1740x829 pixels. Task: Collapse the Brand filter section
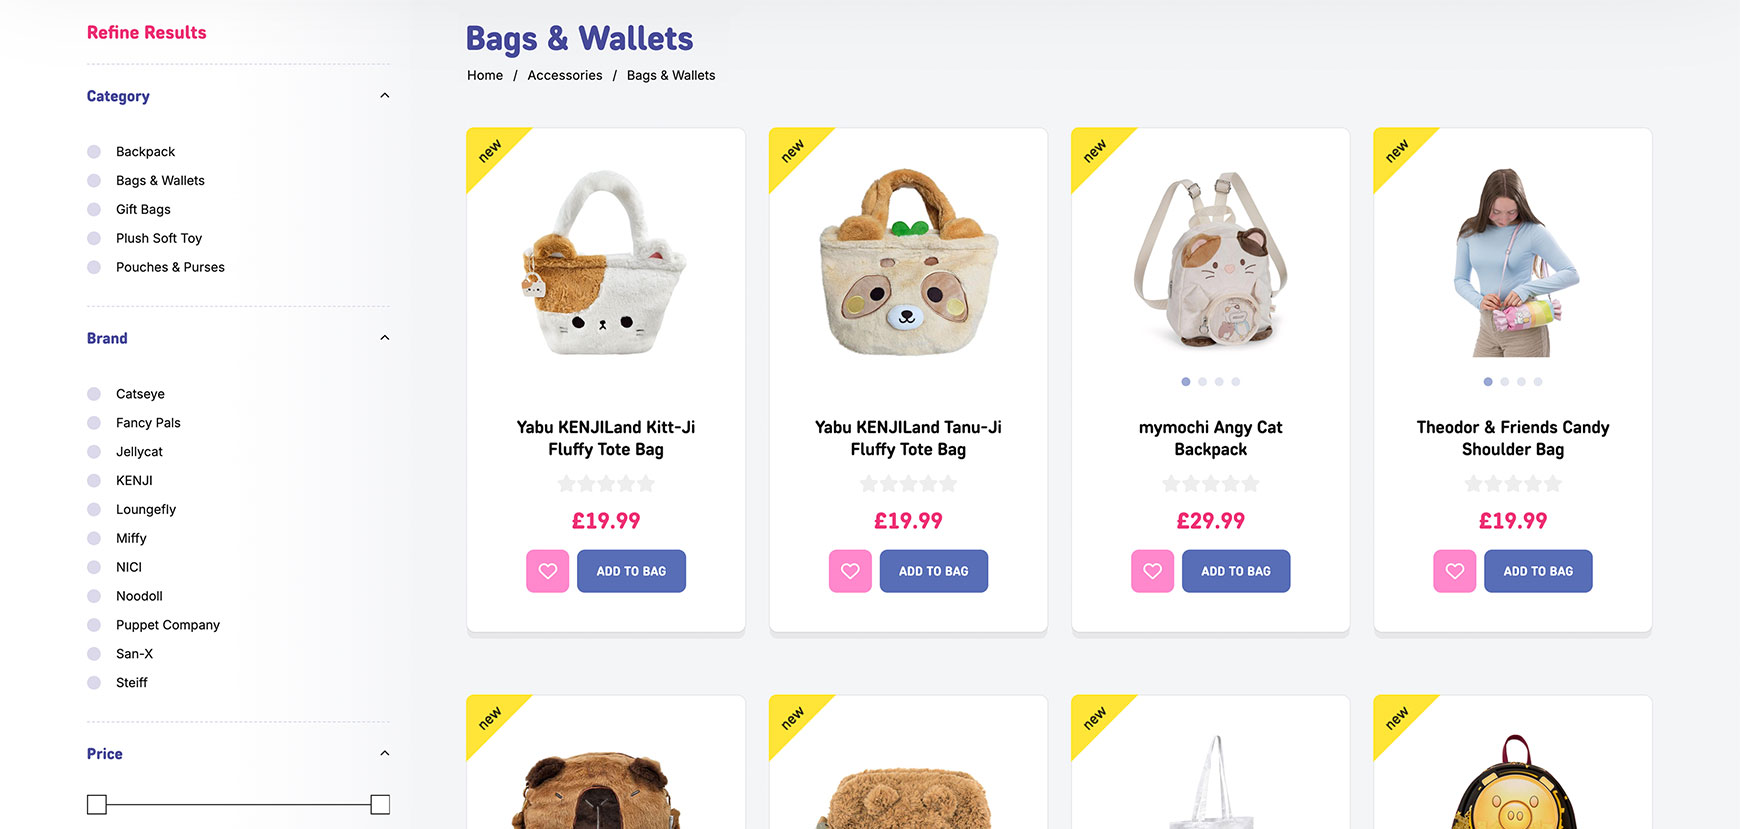385,338
